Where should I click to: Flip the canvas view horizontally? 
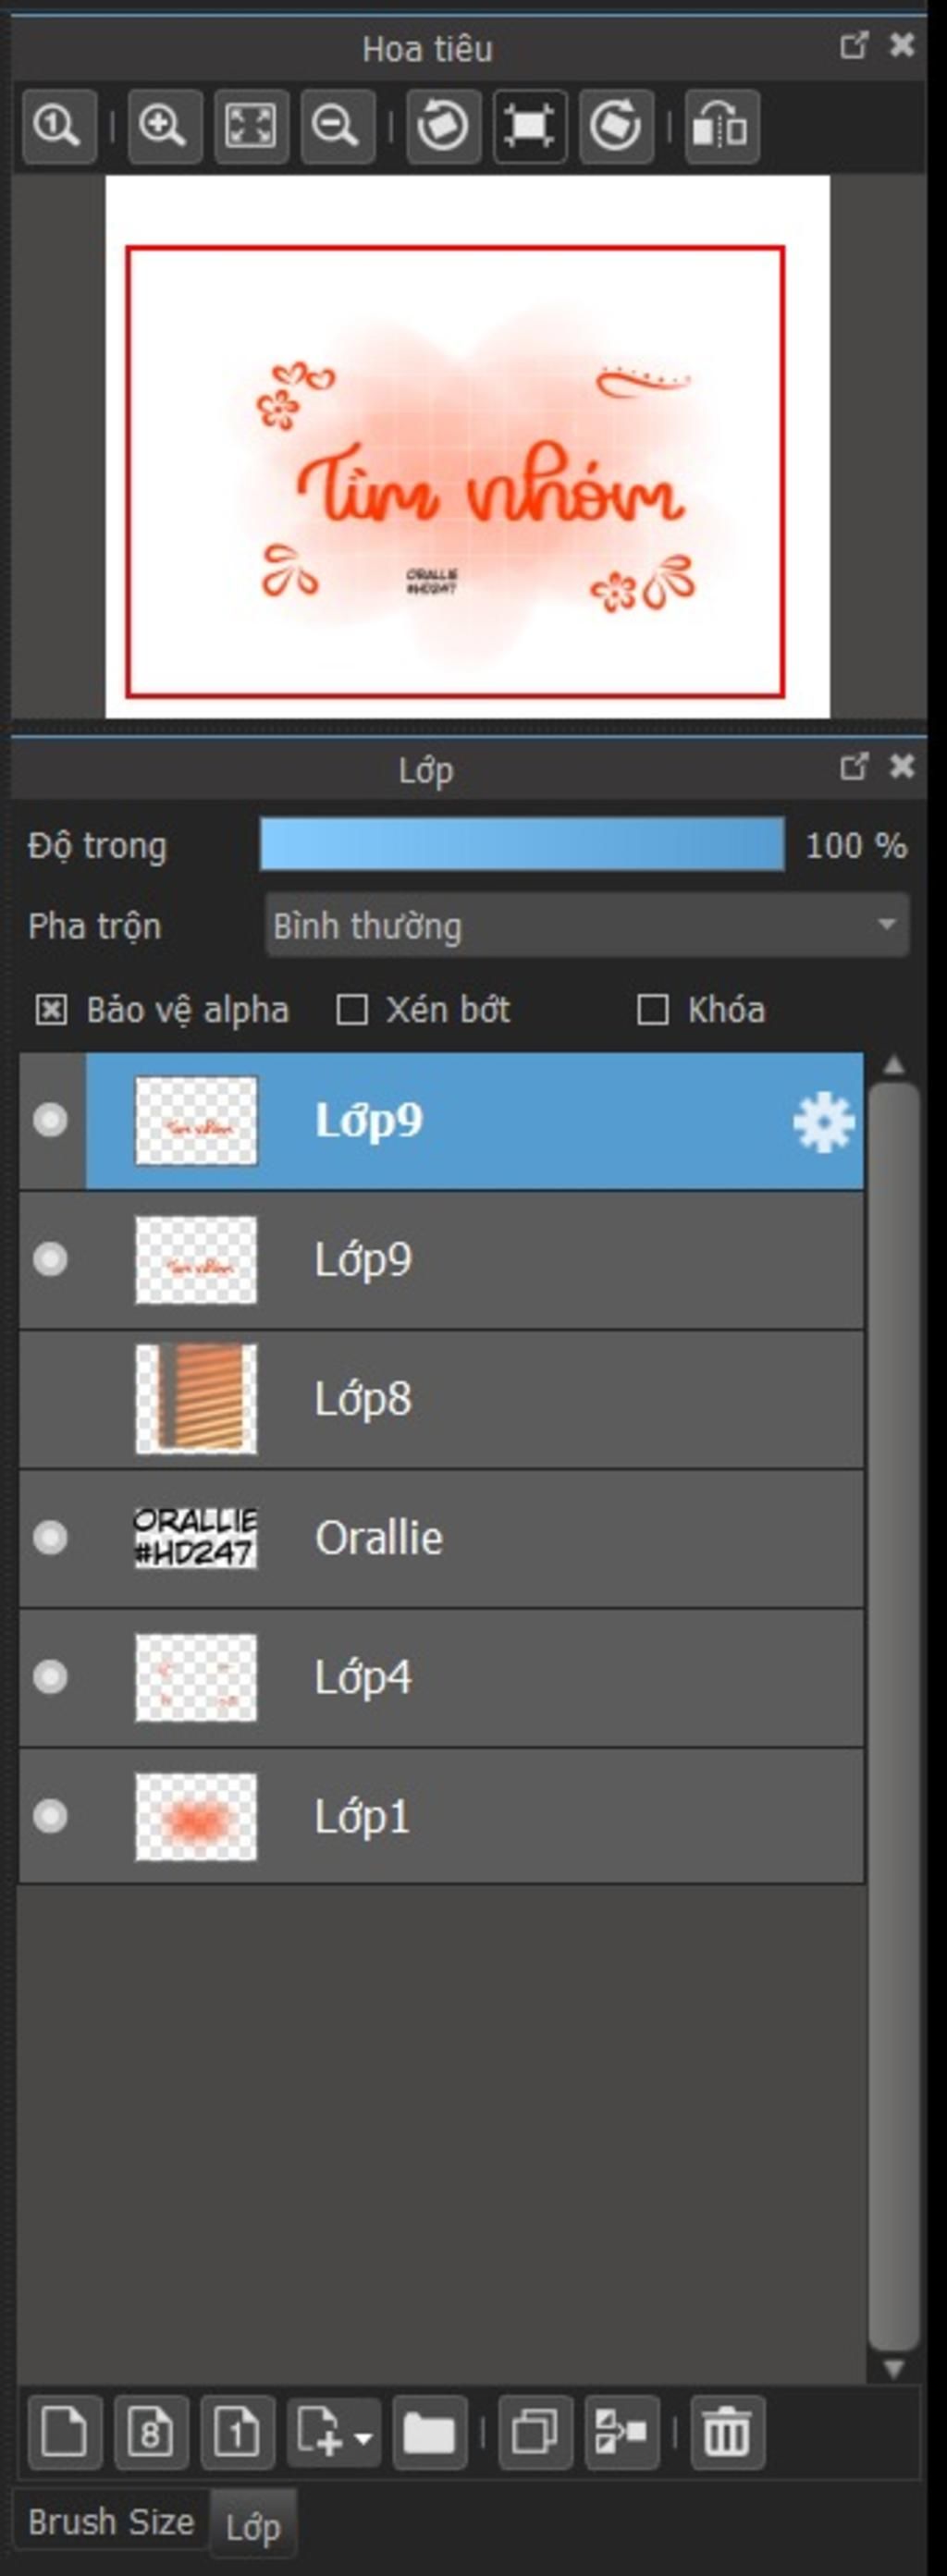721,126
